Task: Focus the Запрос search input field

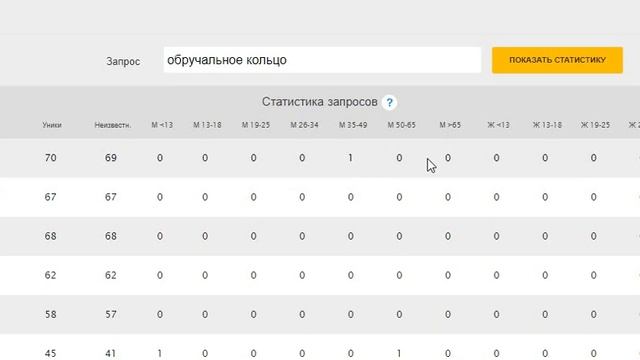Action: [x=322, y=60]
